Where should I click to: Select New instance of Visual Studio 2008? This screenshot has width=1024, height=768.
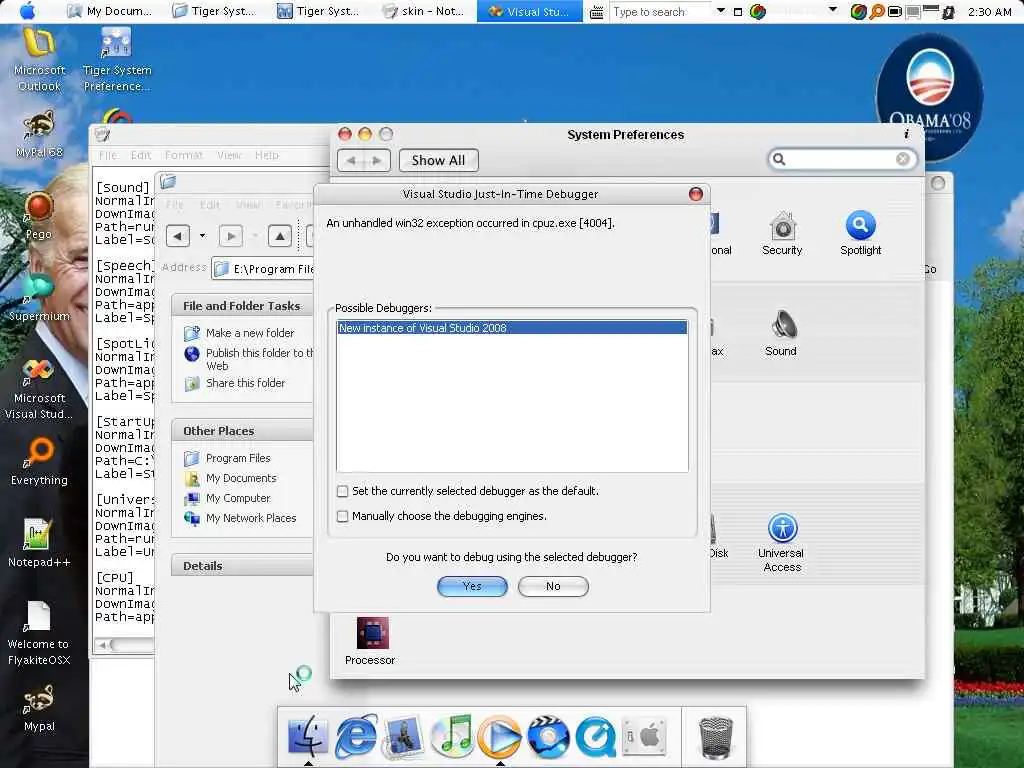[x=512, y=328]
